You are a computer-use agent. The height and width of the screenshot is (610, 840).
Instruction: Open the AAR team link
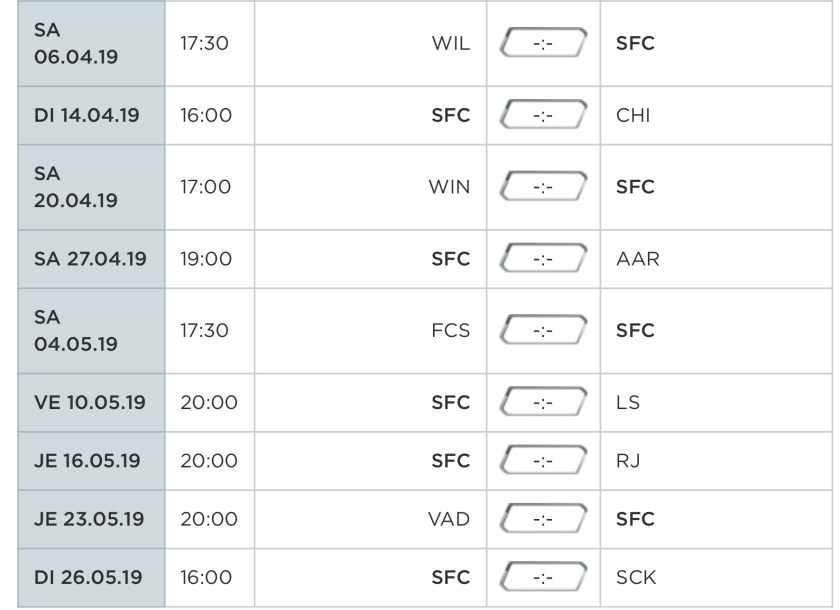pyautogui.click(x=637, y=260)
